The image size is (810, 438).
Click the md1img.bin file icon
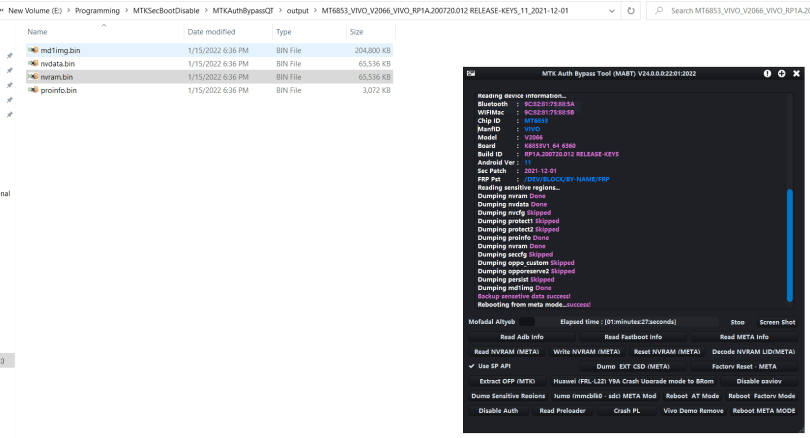point(33,50)
